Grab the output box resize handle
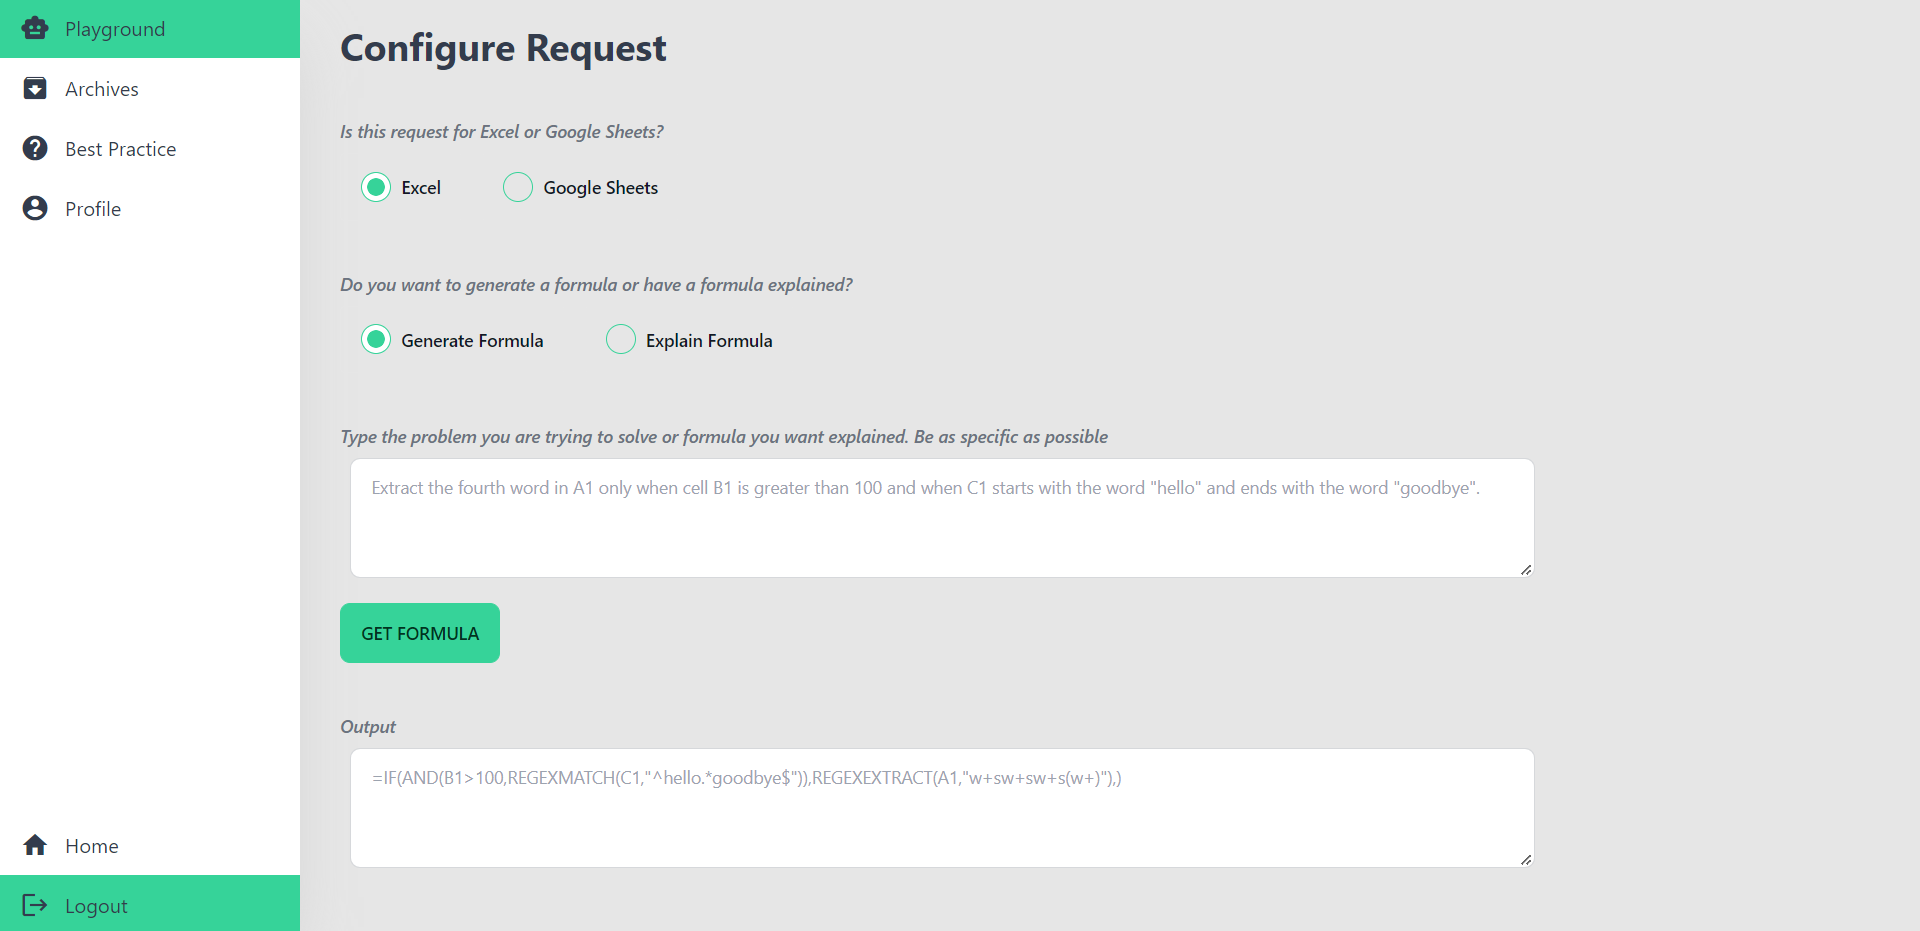The height and width of the screenshot is (931, 1920). pos(1526,859)
